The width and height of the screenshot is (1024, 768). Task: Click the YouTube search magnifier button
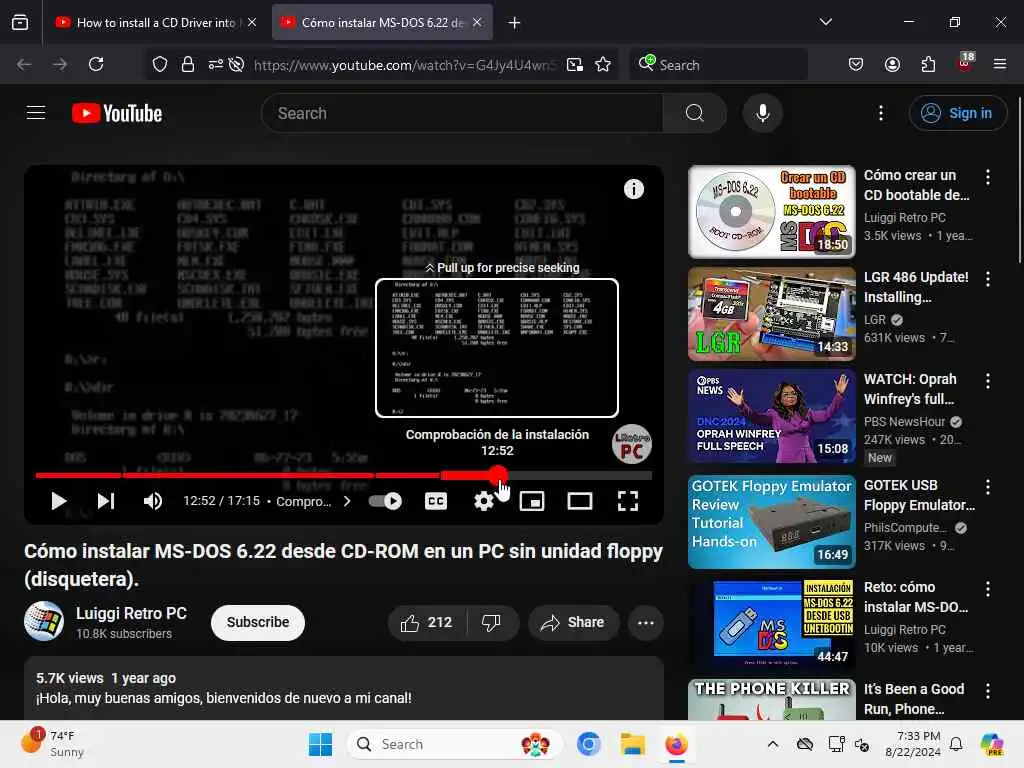(695, 113)
